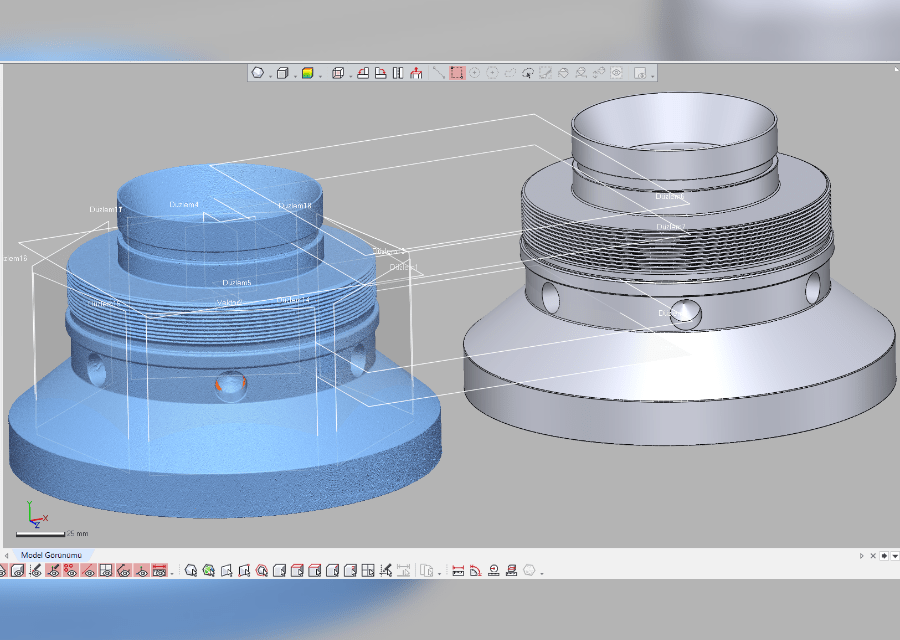This screenshot has width=900, height=640.
Task: Select the flood selection tool
Action: point(563,73)
